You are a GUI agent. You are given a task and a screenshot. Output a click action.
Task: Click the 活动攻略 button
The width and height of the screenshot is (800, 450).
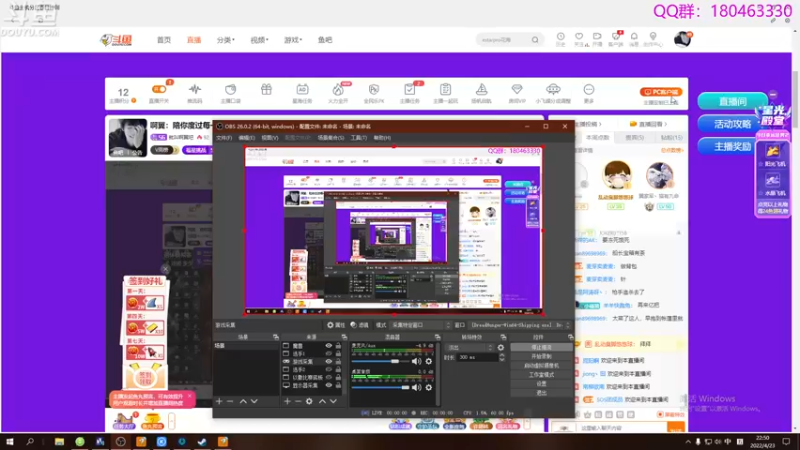click(x=733, y=124)
